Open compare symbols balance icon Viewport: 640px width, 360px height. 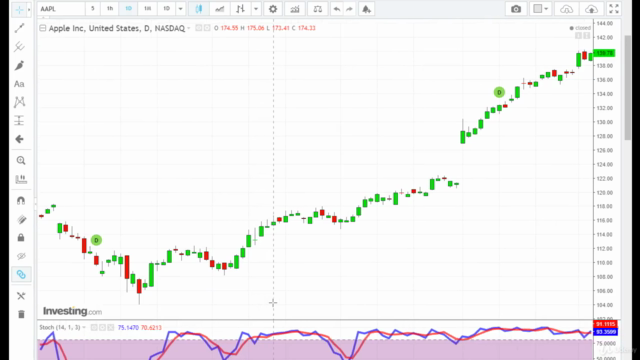coord(318,9)
